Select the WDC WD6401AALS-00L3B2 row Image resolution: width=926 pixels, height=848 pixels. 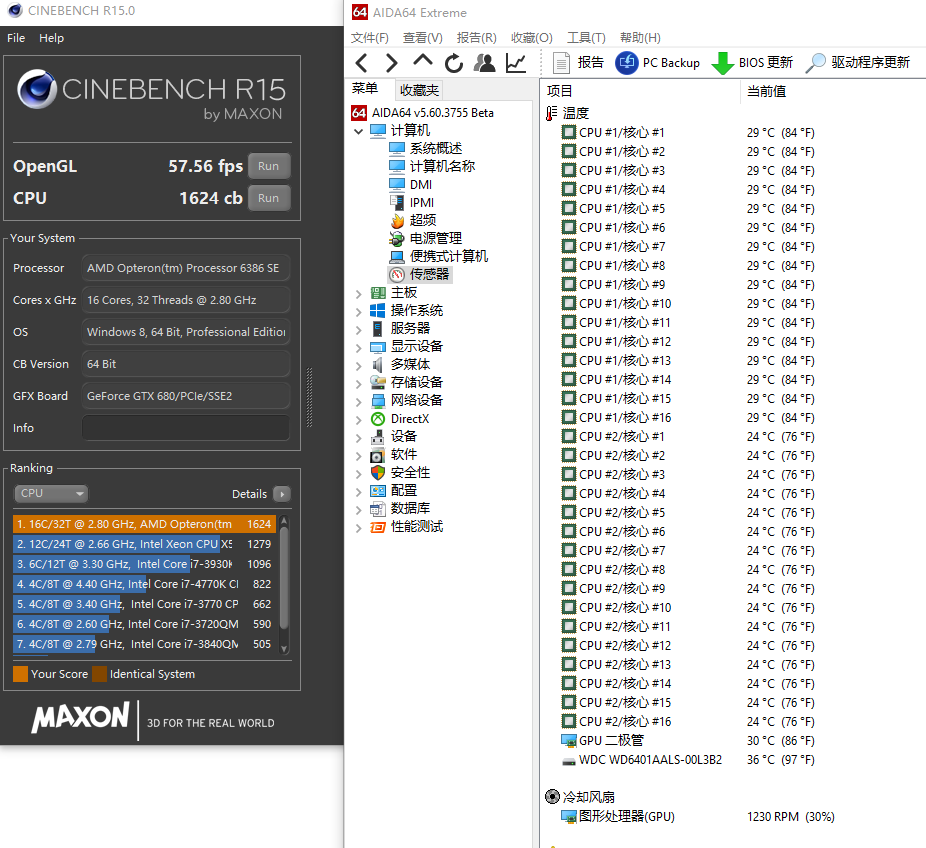coord(687,759)
